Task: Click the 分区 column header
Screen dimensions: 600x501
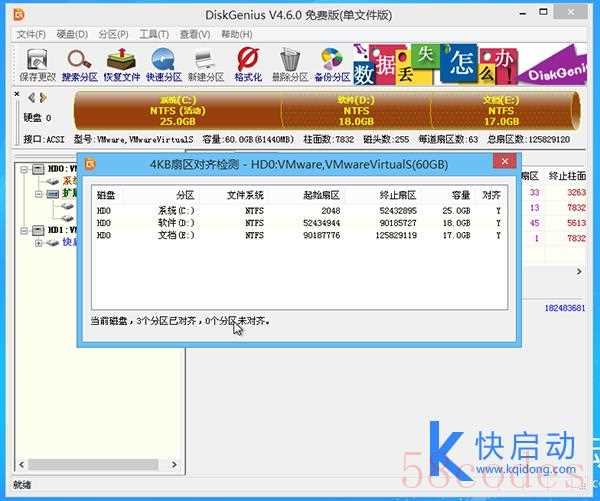Action: 185,195
